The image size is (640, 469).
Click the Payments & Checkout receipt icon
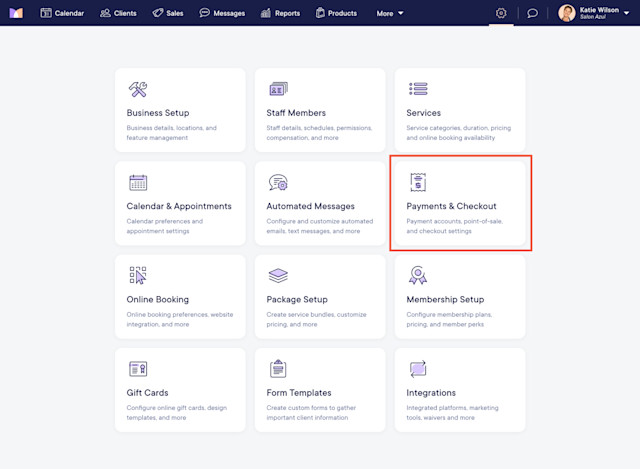[x=418, y=182]
